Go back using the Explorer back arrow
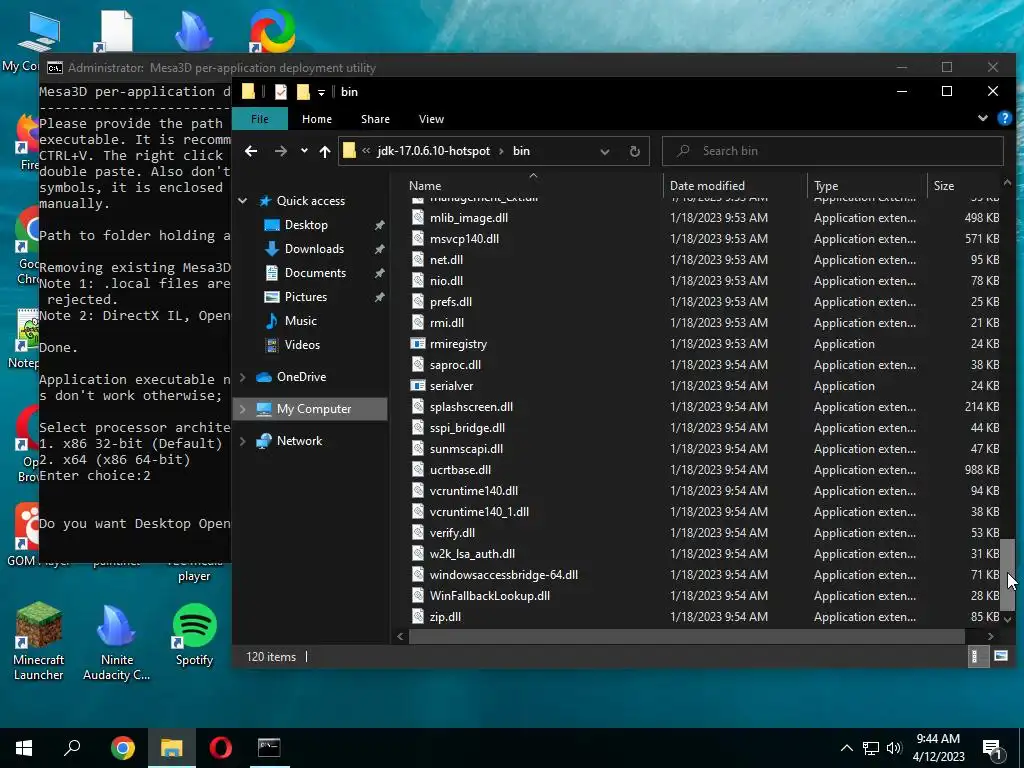Viewport: 1024px width, 768px height. coord(251,152)
